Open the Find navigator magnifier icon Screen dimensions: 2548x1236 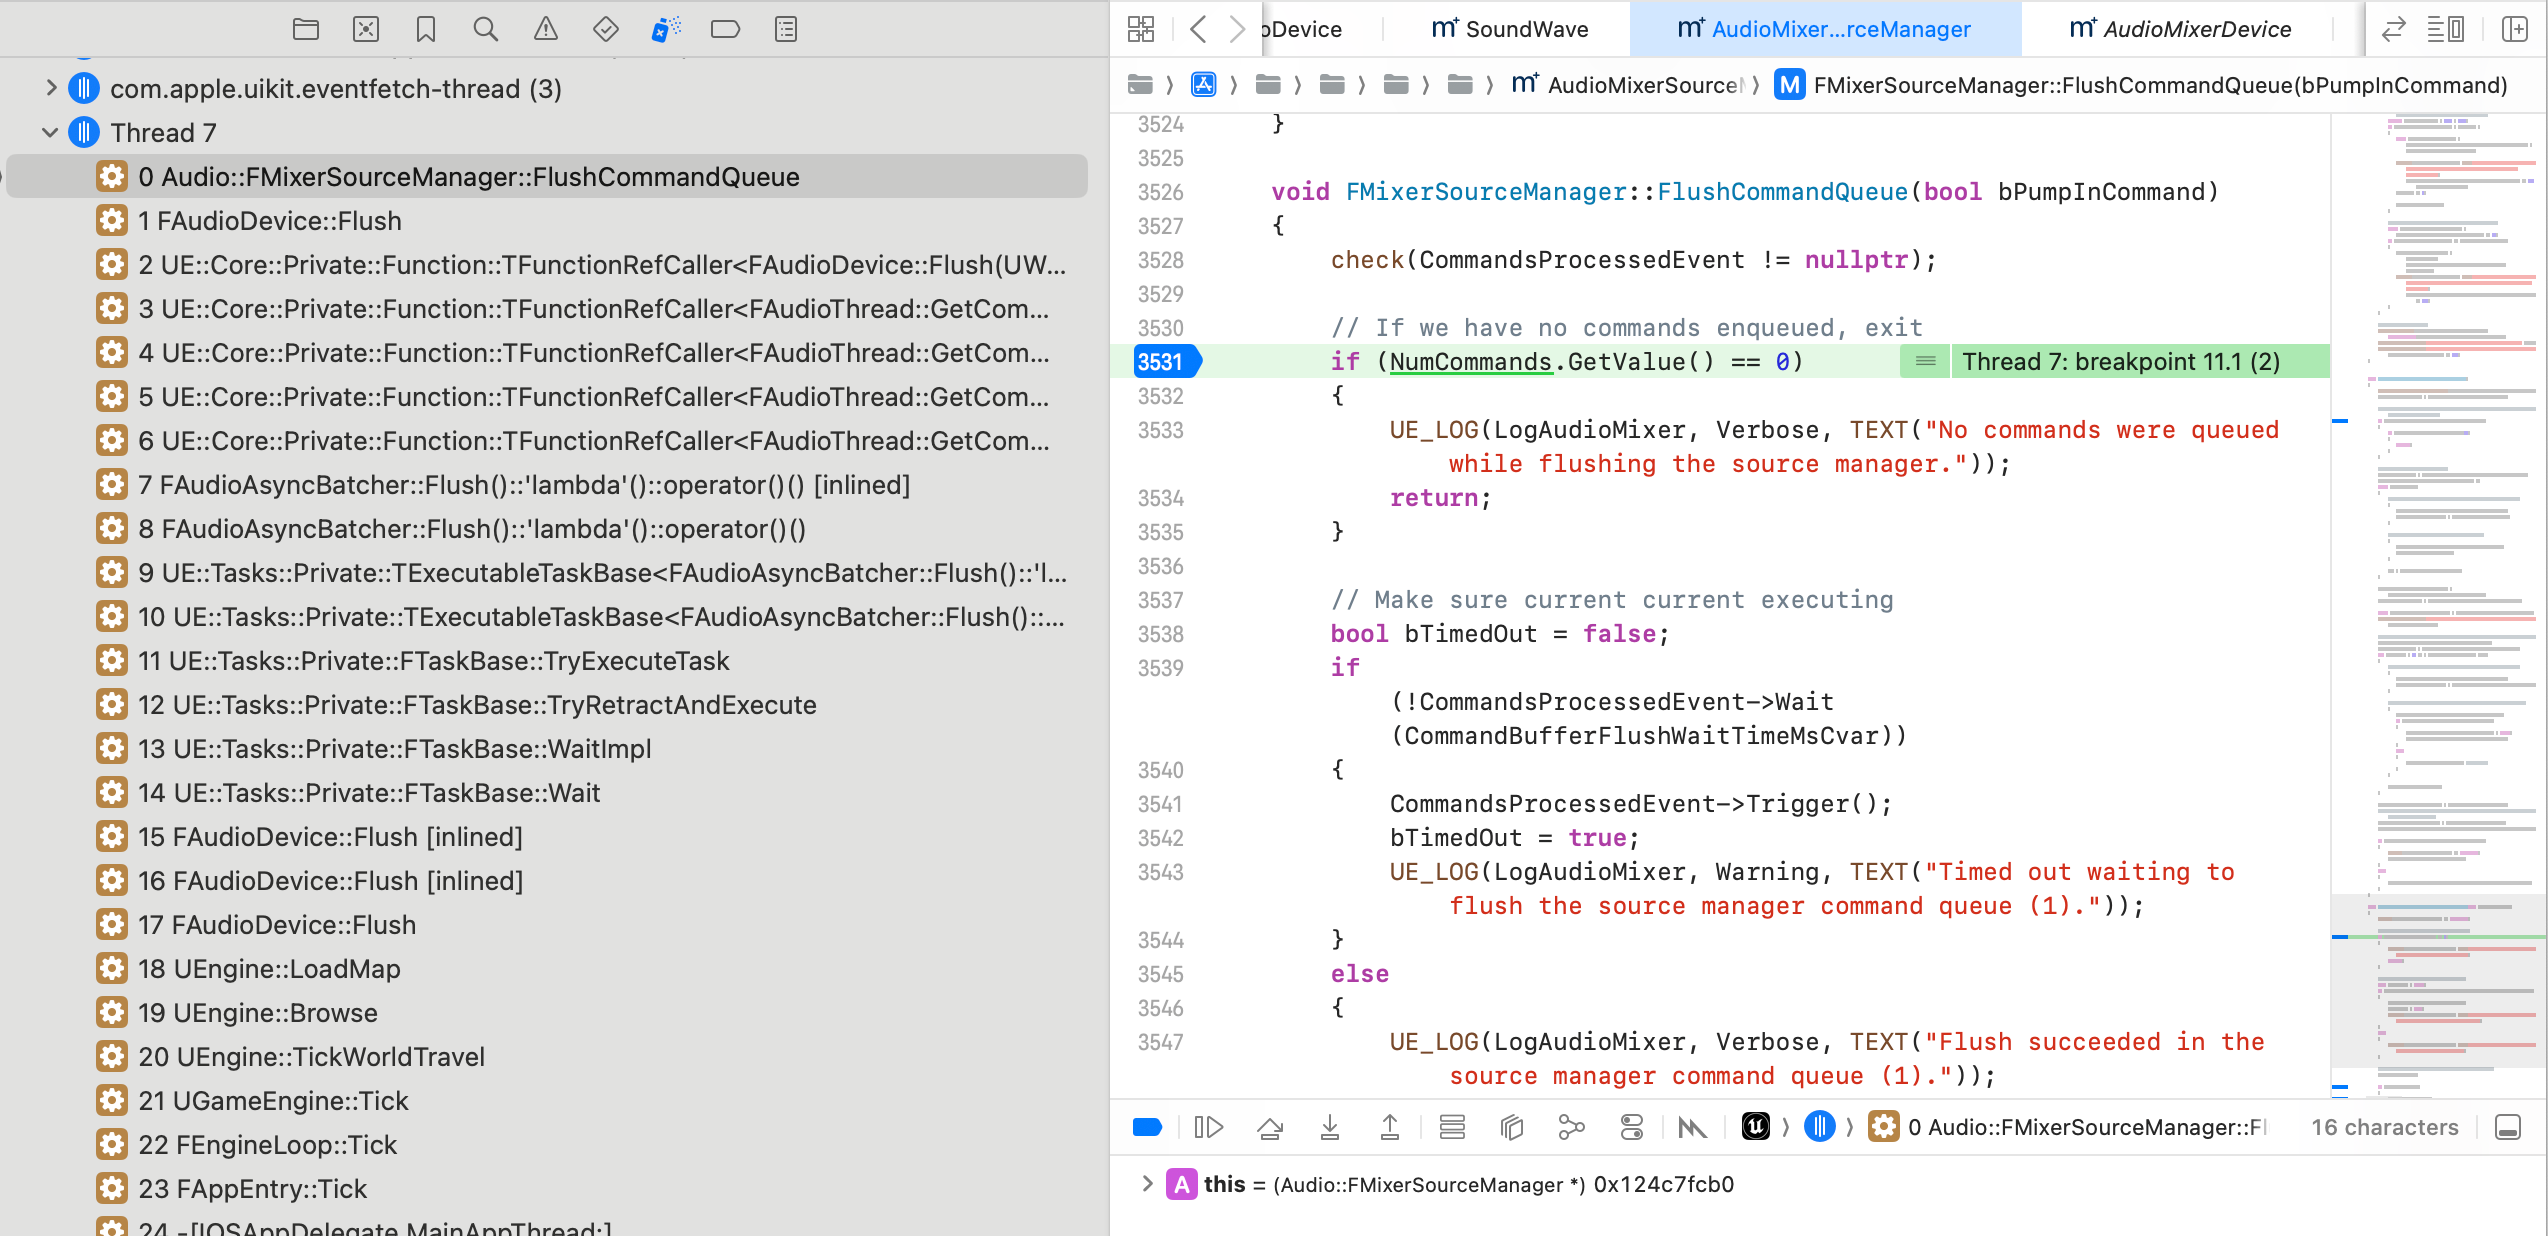(485, 29)
